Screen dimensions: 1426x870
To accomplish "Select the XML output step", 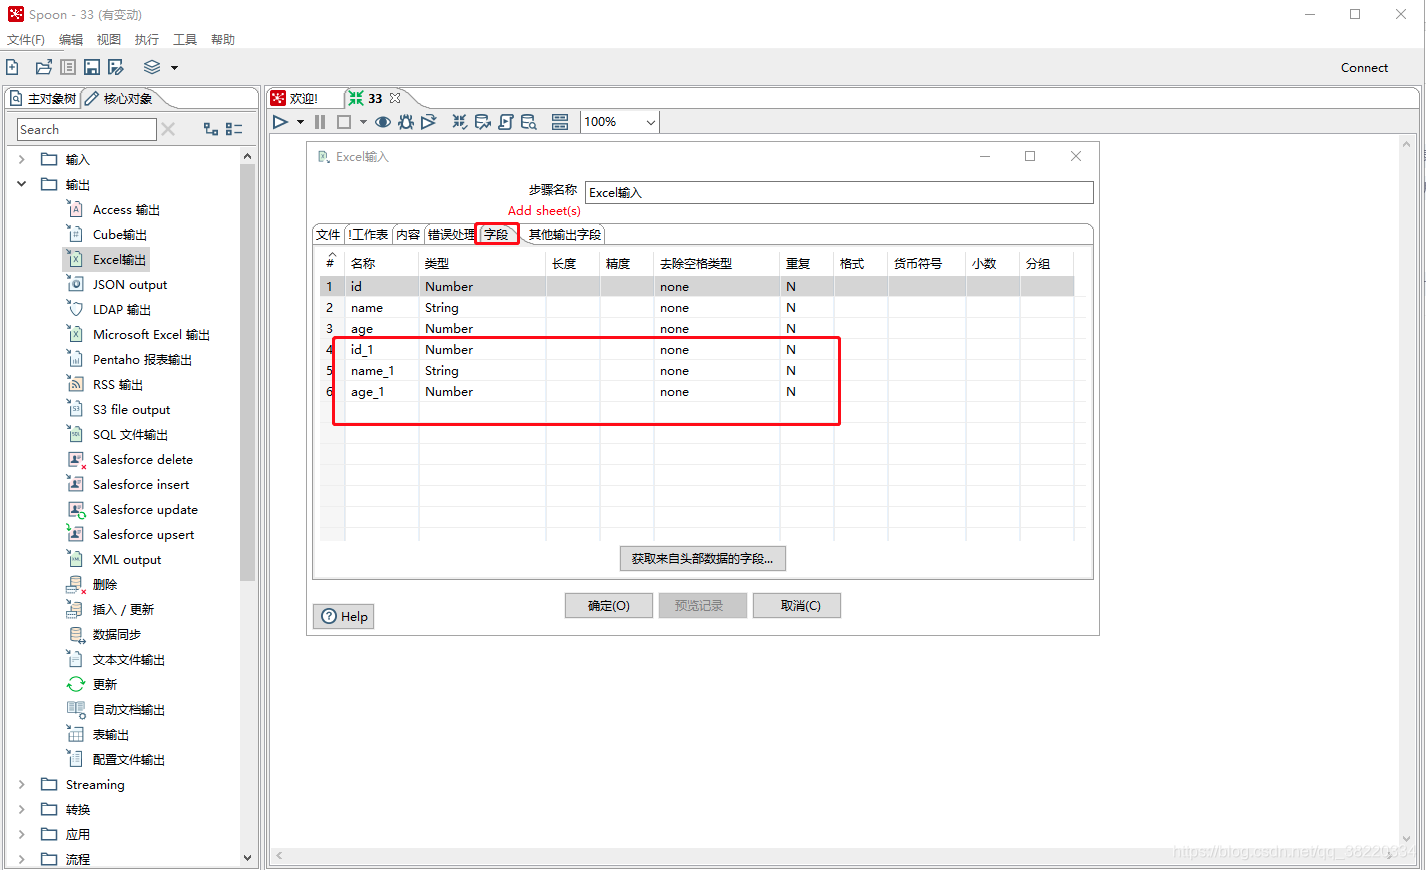I will click(127, 559).
